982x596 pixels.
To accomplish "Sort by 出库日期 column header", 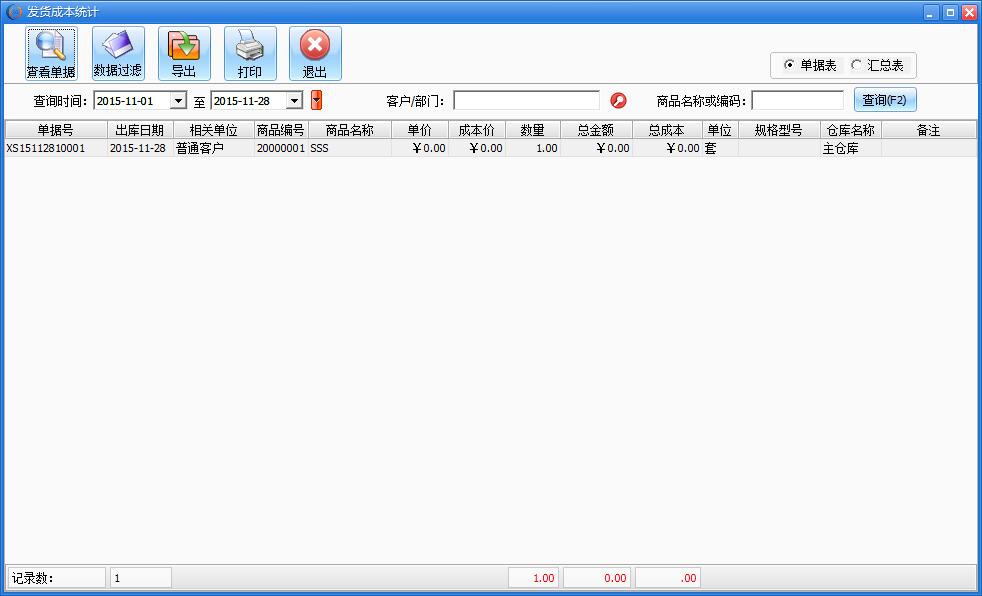I will click(140, 130).
